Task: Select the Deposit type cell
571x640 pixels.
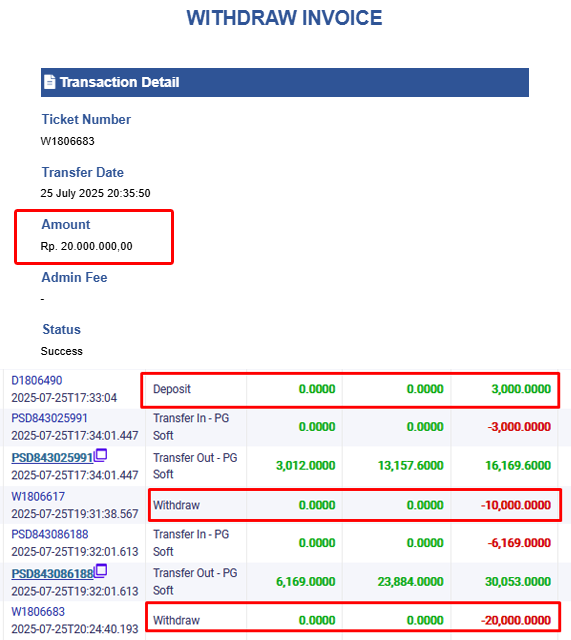Action: 172,389
